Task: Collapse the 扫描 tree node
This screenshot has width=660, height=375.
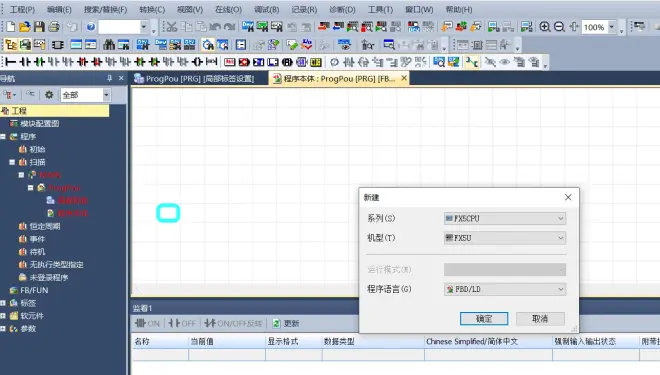Action: point(12,162)
